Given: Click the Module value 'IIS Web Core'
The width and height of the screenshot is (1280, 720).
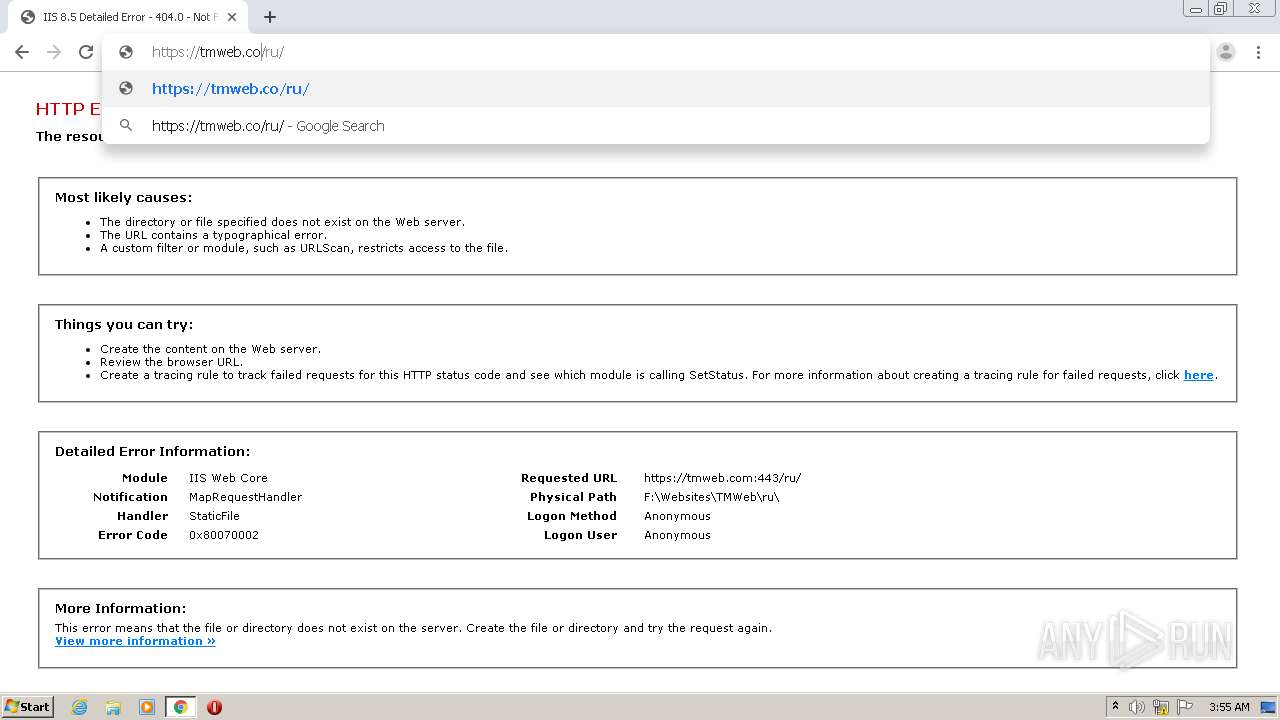Looking at the screenshot, I should (x=228, y=478).
